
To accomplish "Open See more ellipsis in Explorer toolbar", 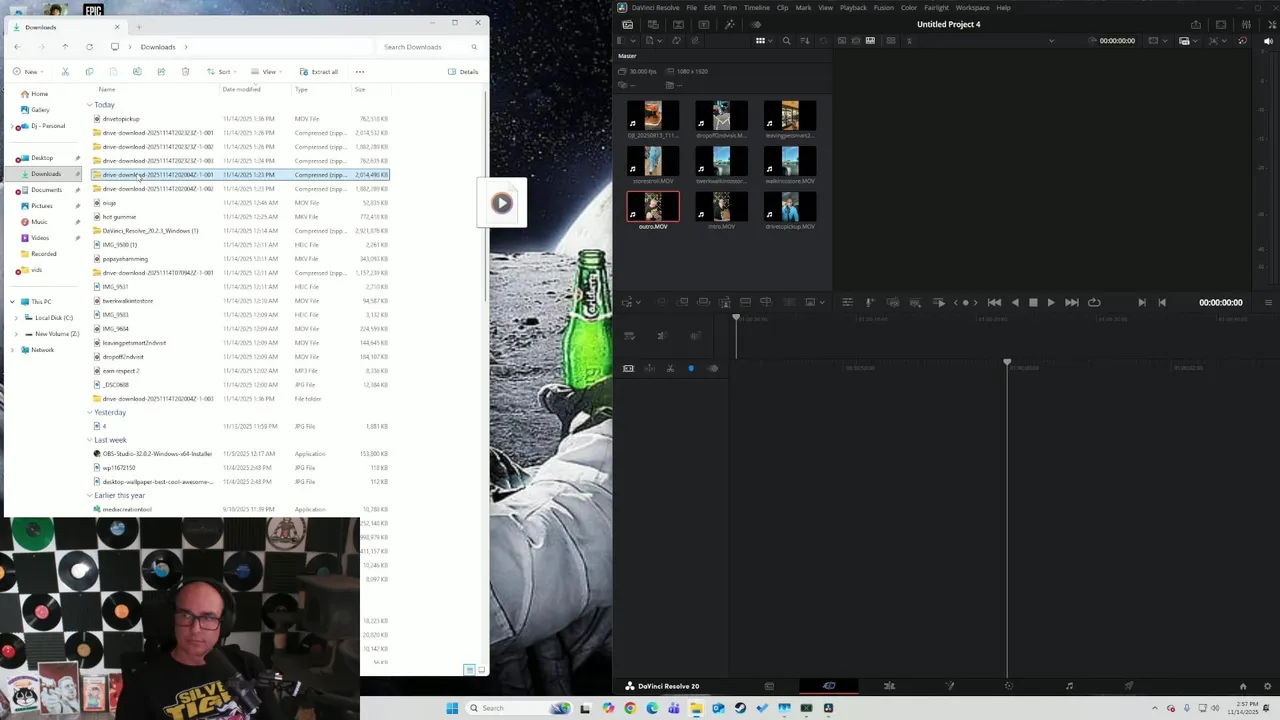I will 360,72.
